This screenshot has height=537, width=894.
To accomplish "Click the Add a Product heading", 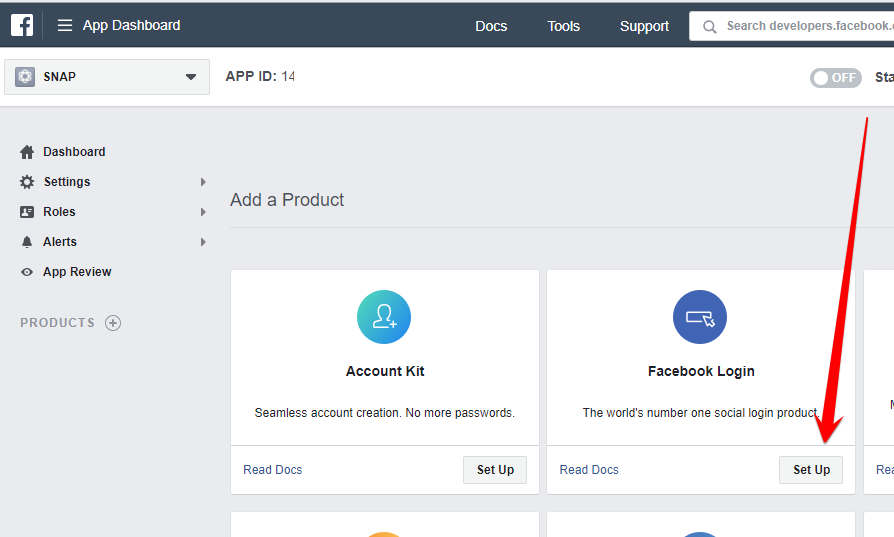I will click(287, 200).
